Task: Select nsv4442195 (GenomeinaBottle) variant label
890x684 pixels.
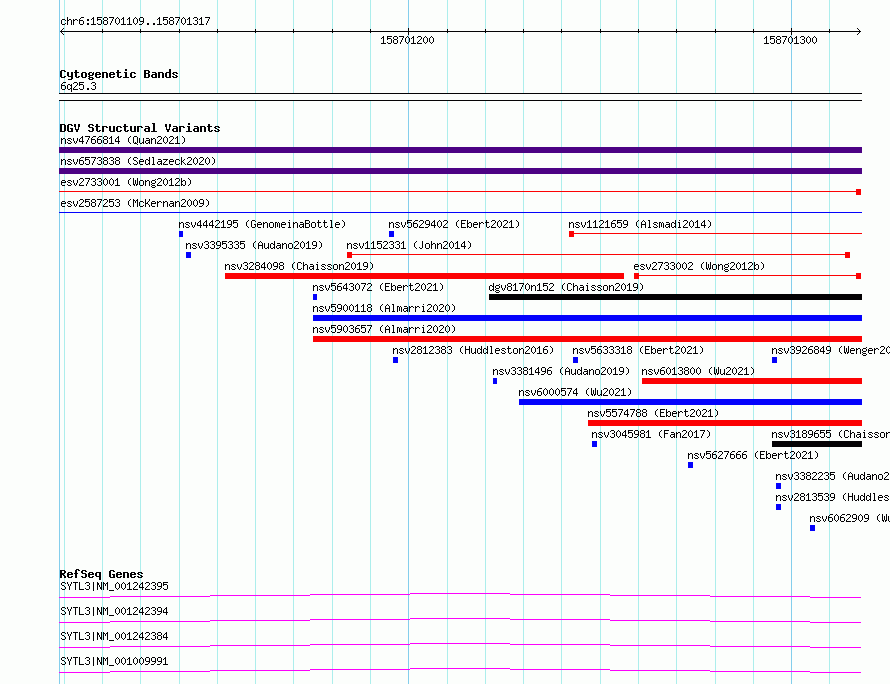Action: pos(262,224)
